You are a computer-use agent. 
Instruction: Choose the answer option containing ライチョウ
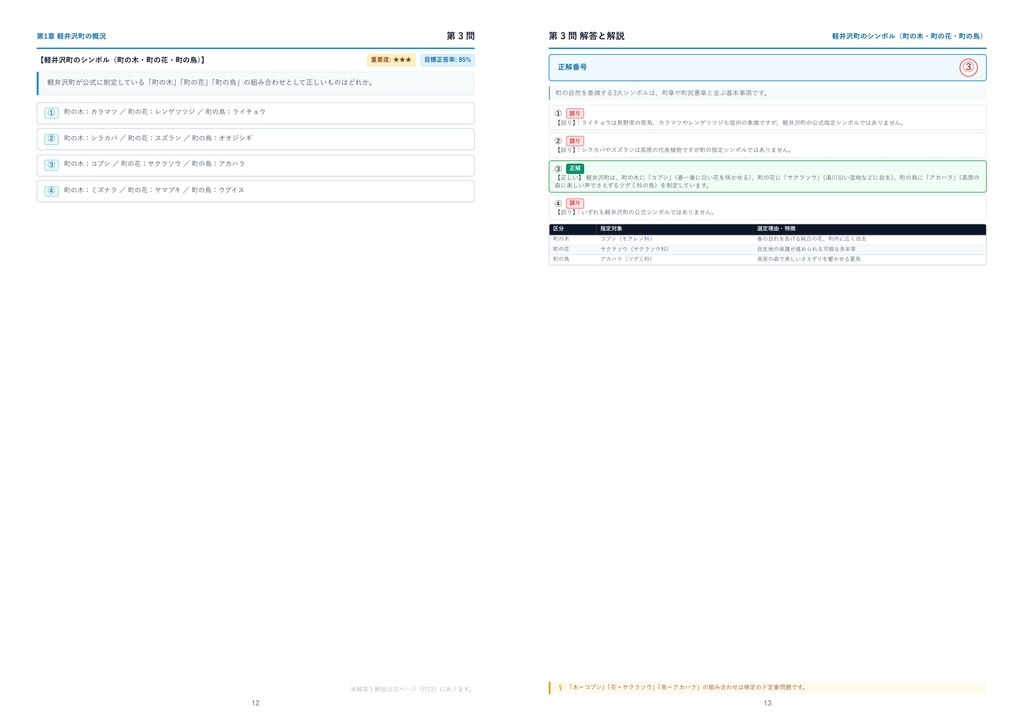[255, 113]
